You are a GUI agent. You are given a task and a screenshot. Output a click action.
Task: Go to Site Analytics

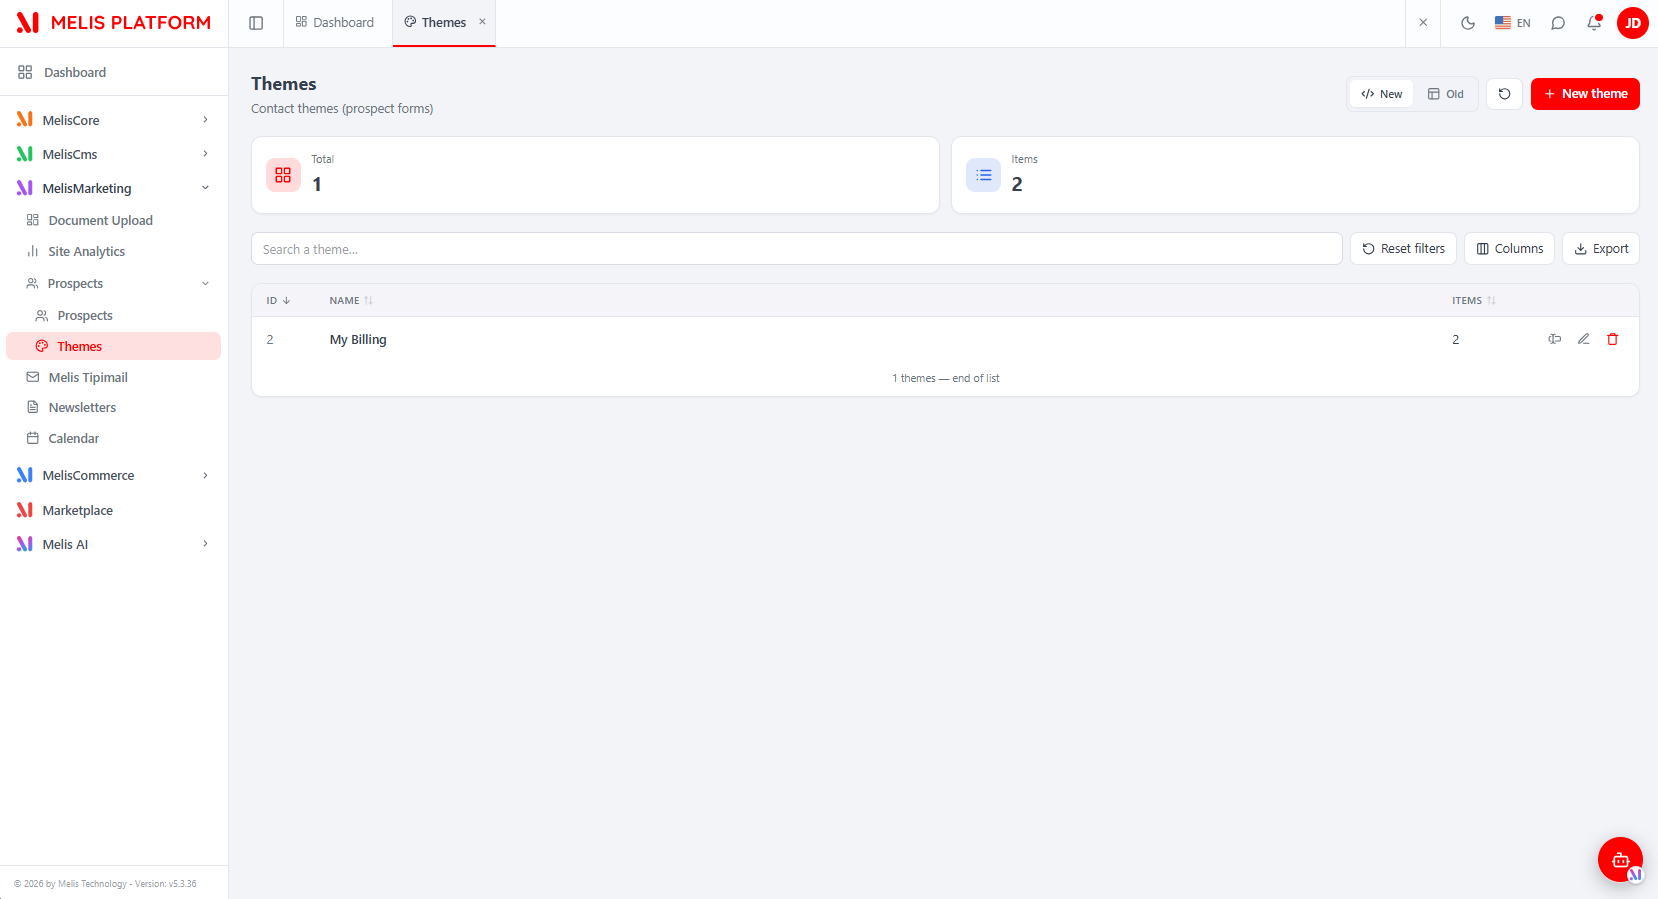pyautogui.click(x=113, y=251)
